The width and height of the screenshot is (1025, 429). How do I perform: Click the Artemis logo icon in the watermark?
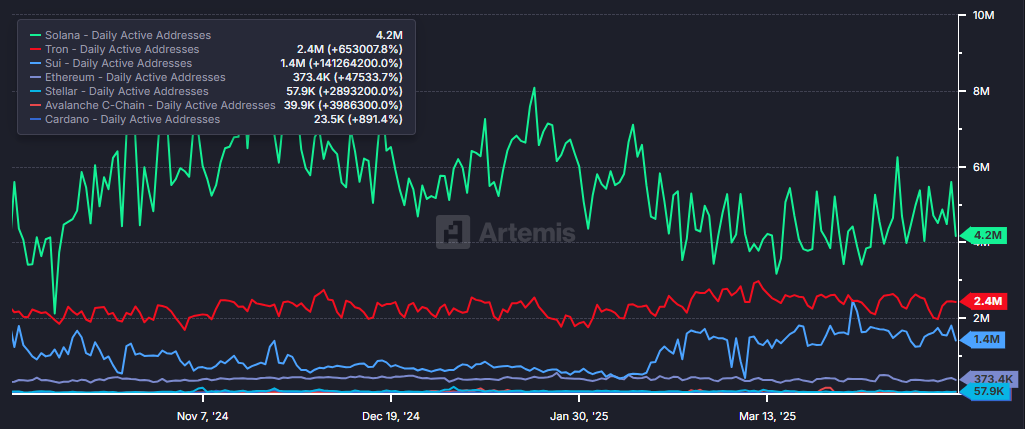point(456,232)
